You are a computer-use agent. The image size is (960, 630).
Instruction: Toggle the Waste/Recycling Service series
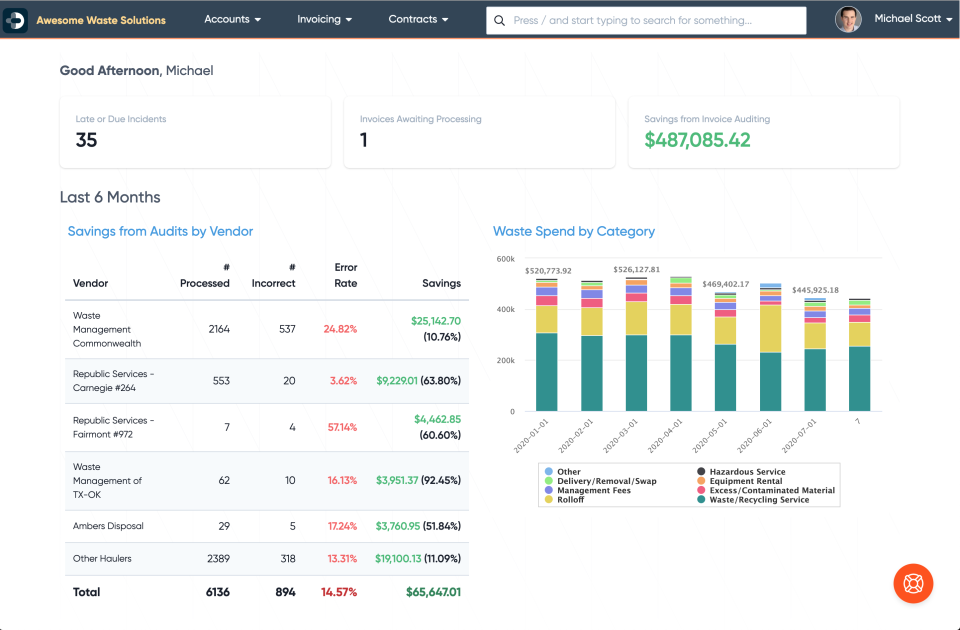703,501
